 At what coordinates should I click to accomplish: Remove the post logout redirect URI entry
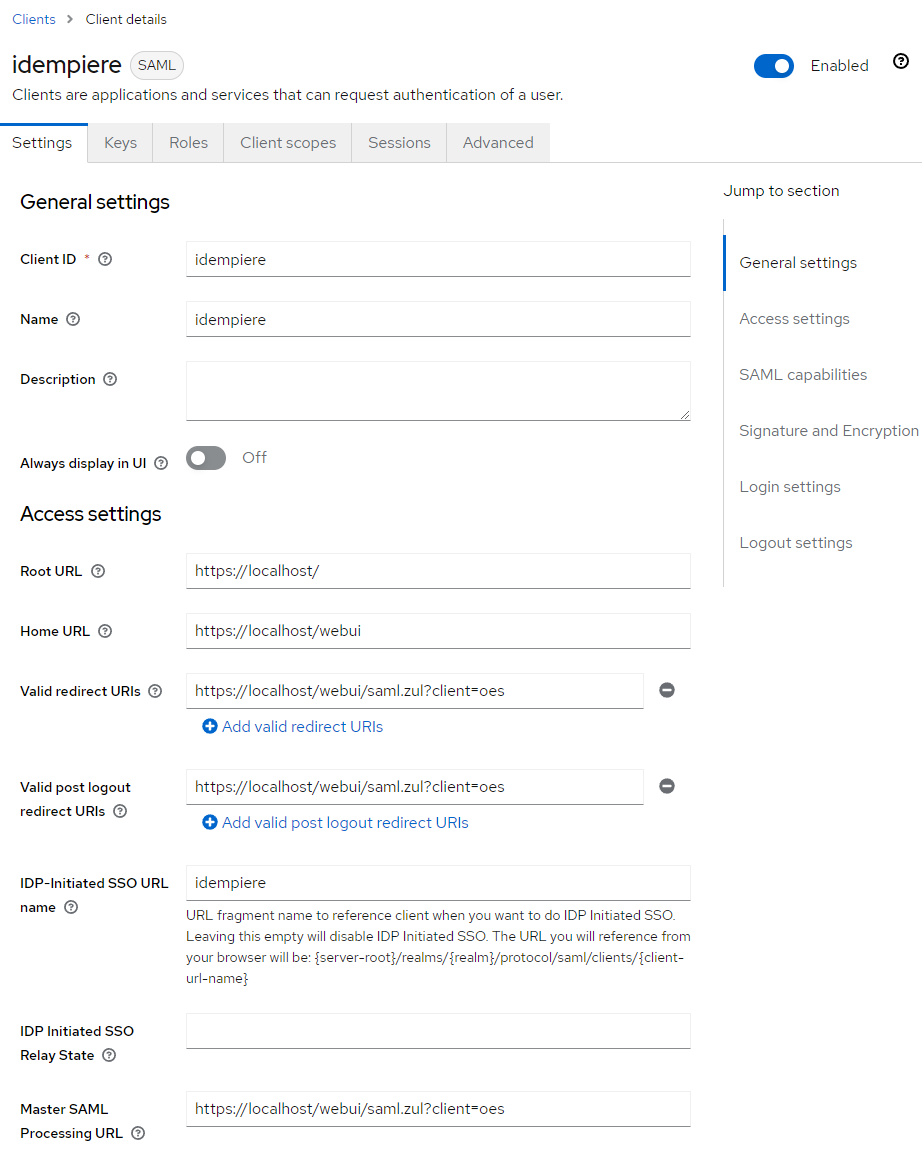pos(666,786)
